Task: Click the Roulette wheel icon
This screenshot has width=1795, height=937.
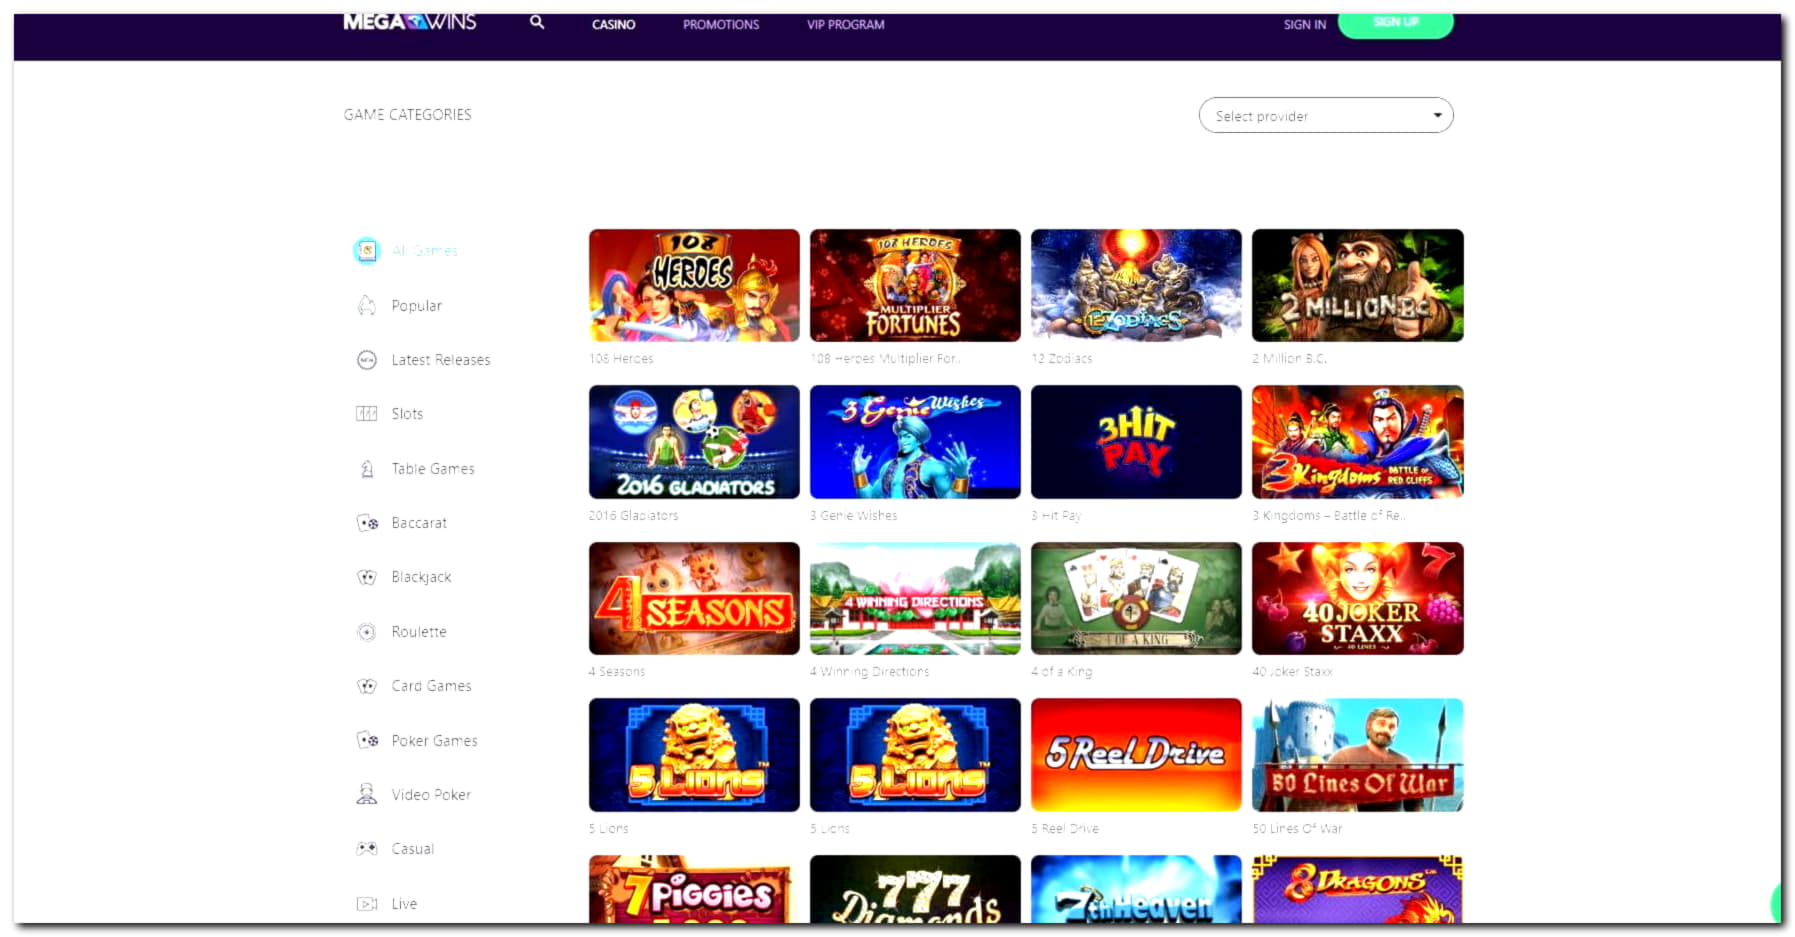Action: click(367, 632)
